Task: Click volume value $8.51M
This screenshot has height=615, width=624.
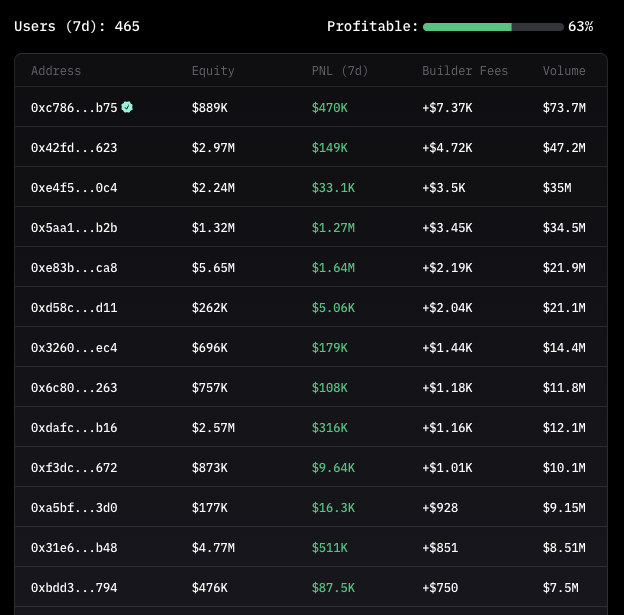Action: (x=564, y=548)
